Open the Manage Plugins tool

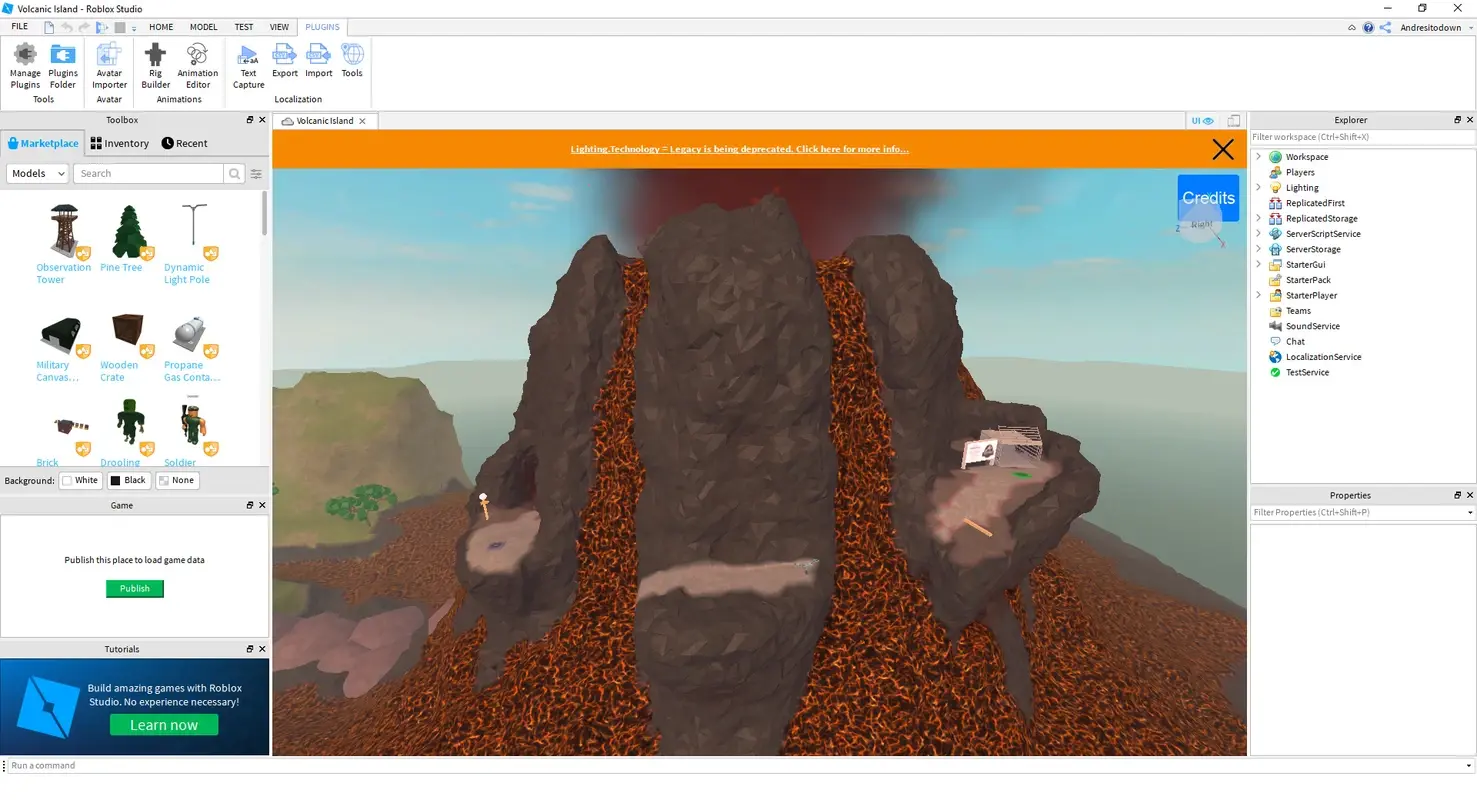coord(25,66)
